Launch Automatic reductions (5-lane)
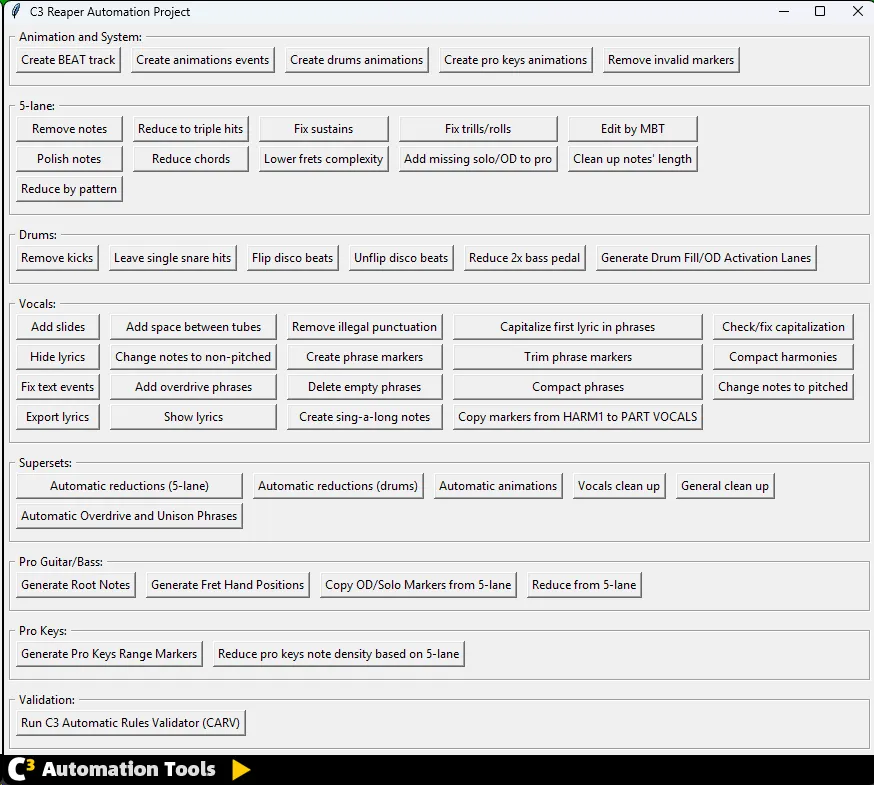 [x=129, y=486]
